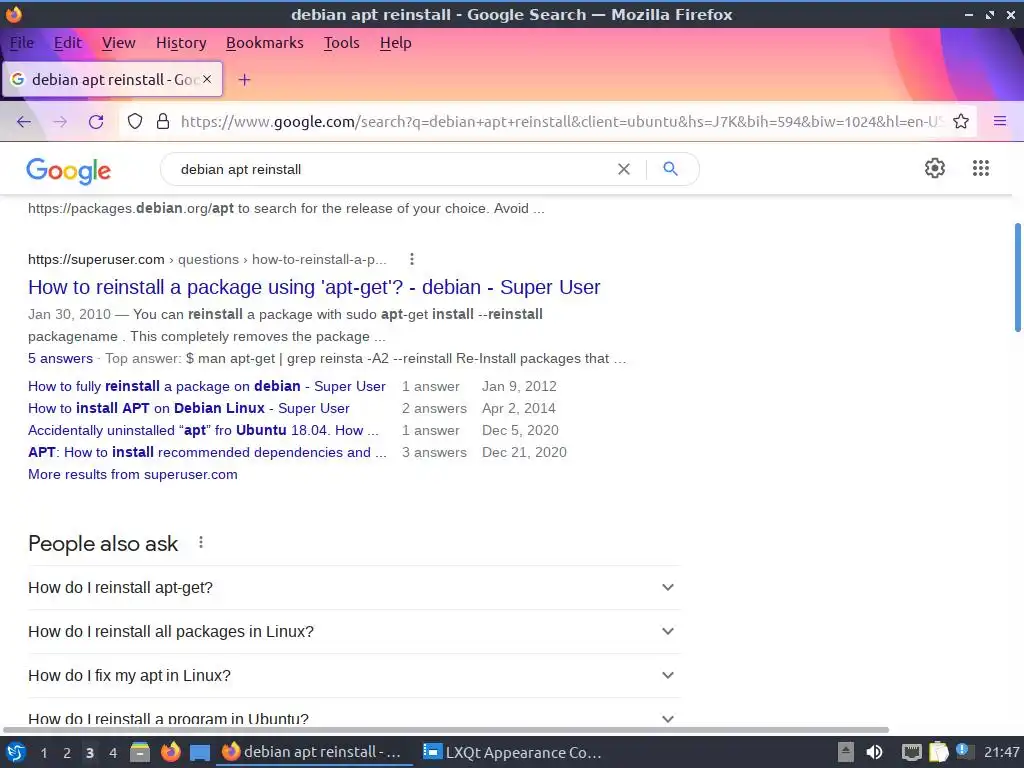The image size is (1024, 768).
Task: Open the Bookmarks menu
Action: point(264,43)
